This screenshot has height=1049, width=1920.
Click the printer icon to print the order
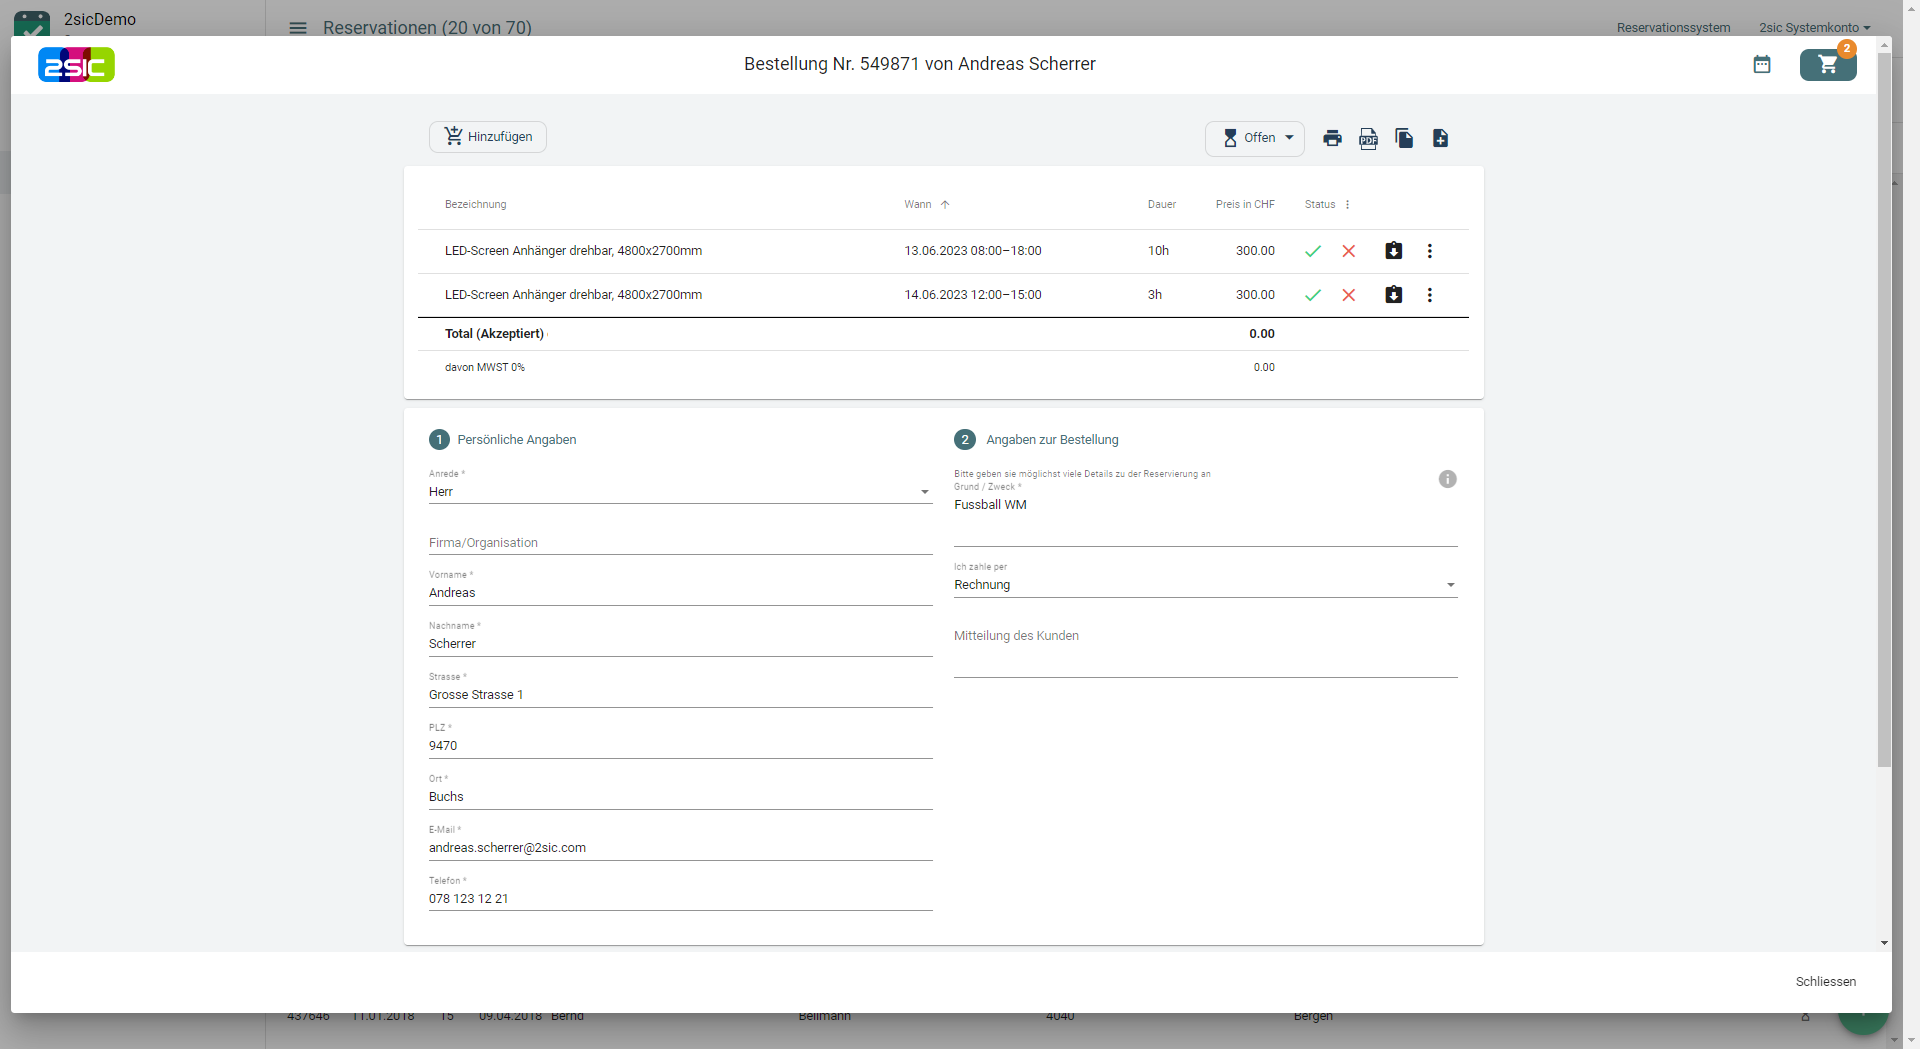[1332, 138]
